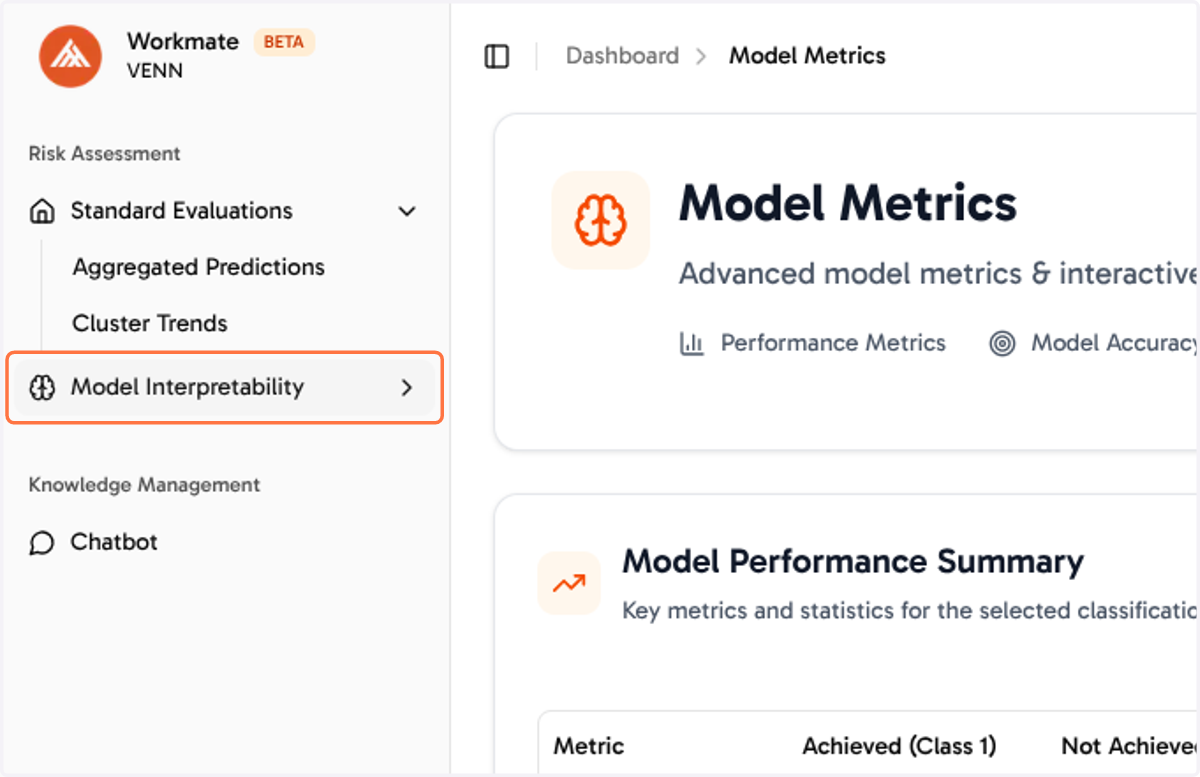Click the Metric column header
1200x777 pixels.
pyautogui.click(x=589, y=746)
